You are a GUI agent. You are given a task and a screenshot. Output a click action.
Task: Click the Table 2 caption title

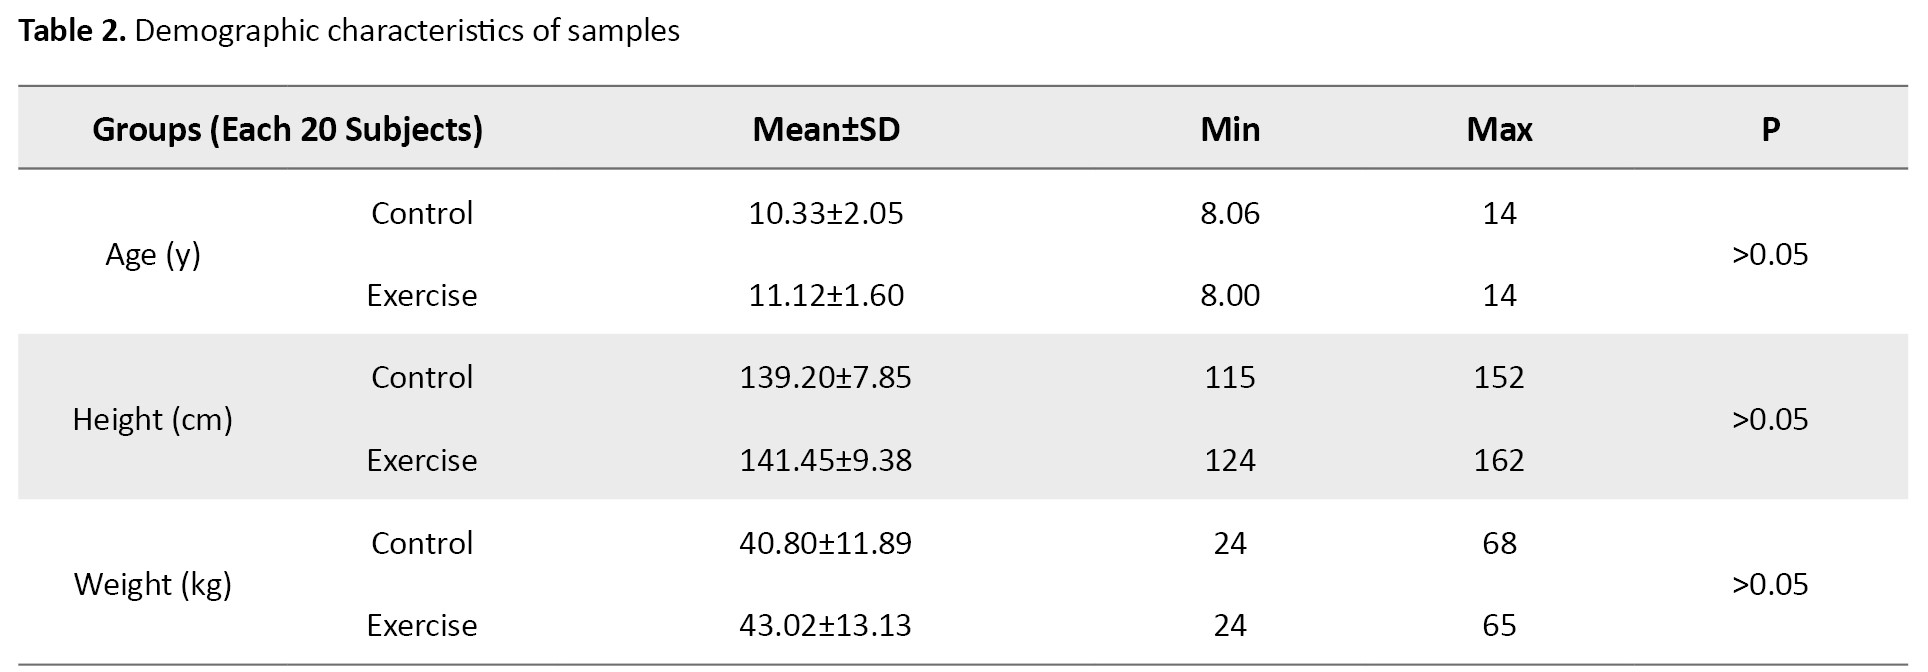click(349, 31)
